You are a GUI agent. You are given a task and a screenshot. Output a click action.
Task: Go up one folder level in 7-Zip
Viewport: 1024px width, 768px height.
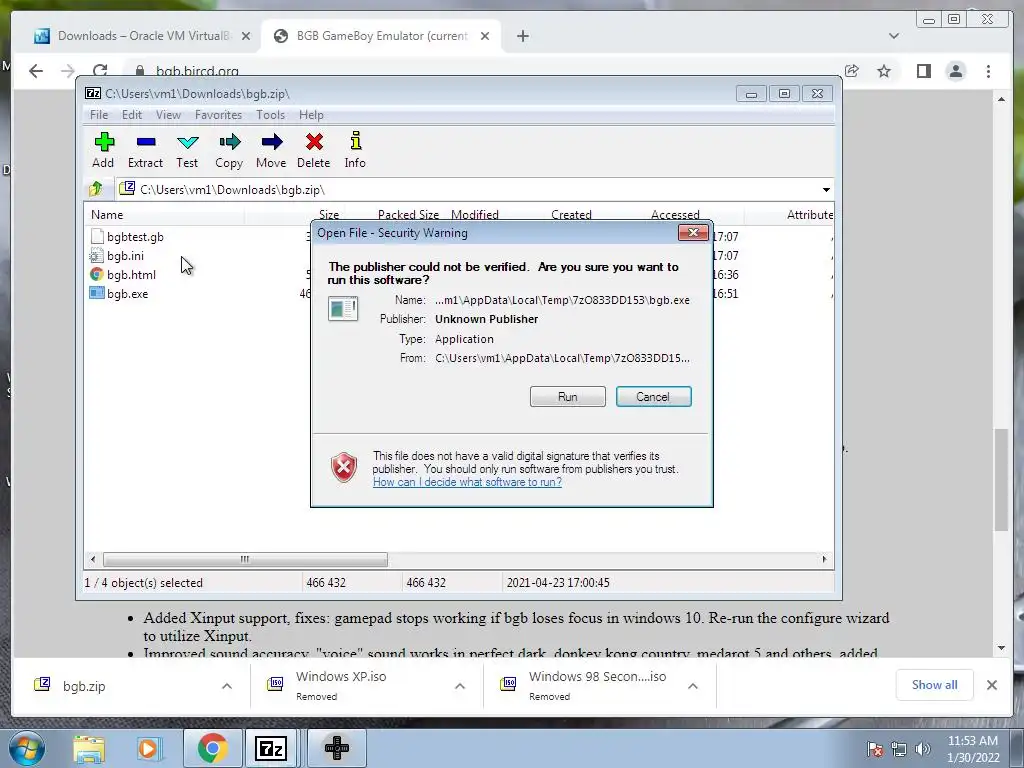[x=96, y=189]
